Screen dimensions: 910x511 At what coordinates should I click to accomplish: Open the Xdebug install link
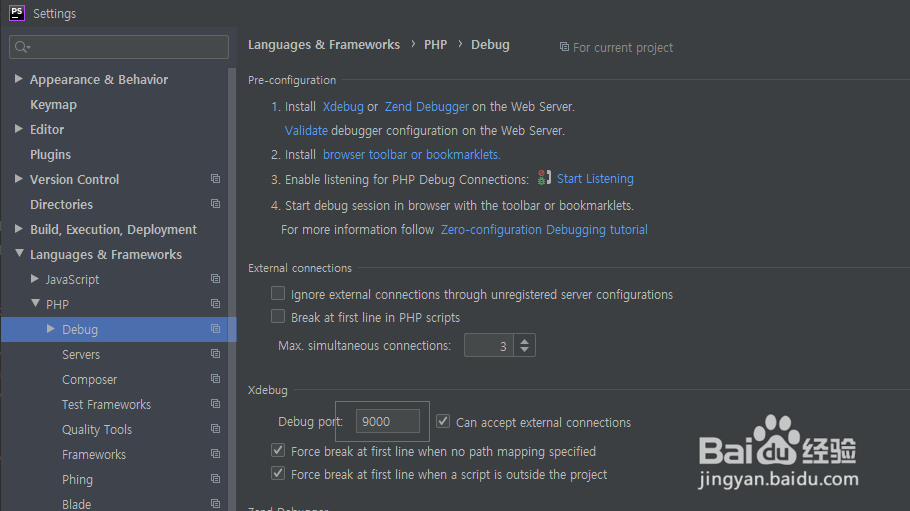click(343, 107)
